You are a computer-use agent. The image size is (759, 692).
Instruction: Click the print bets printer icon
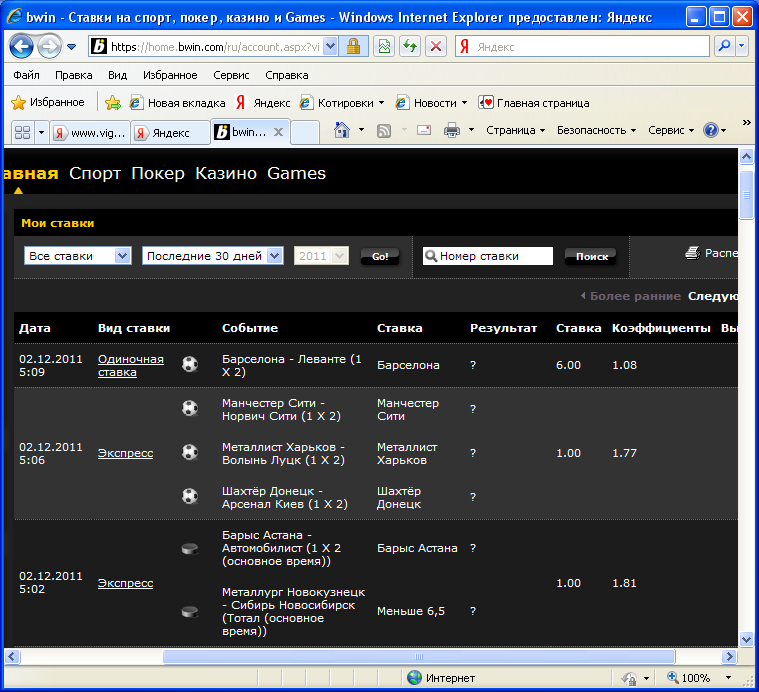coord(693,253)
